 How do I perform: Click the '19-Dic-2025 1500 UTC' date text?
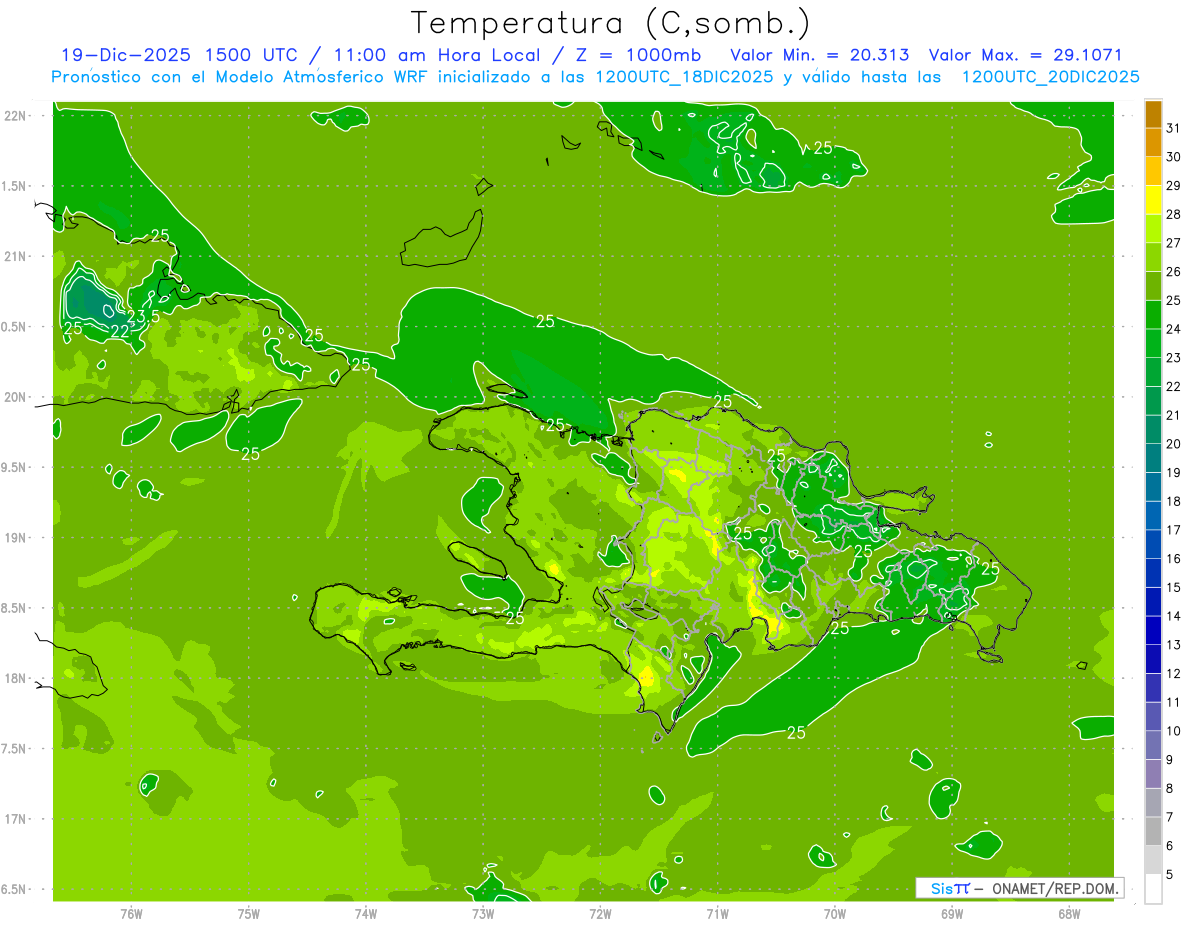(178, 55)
